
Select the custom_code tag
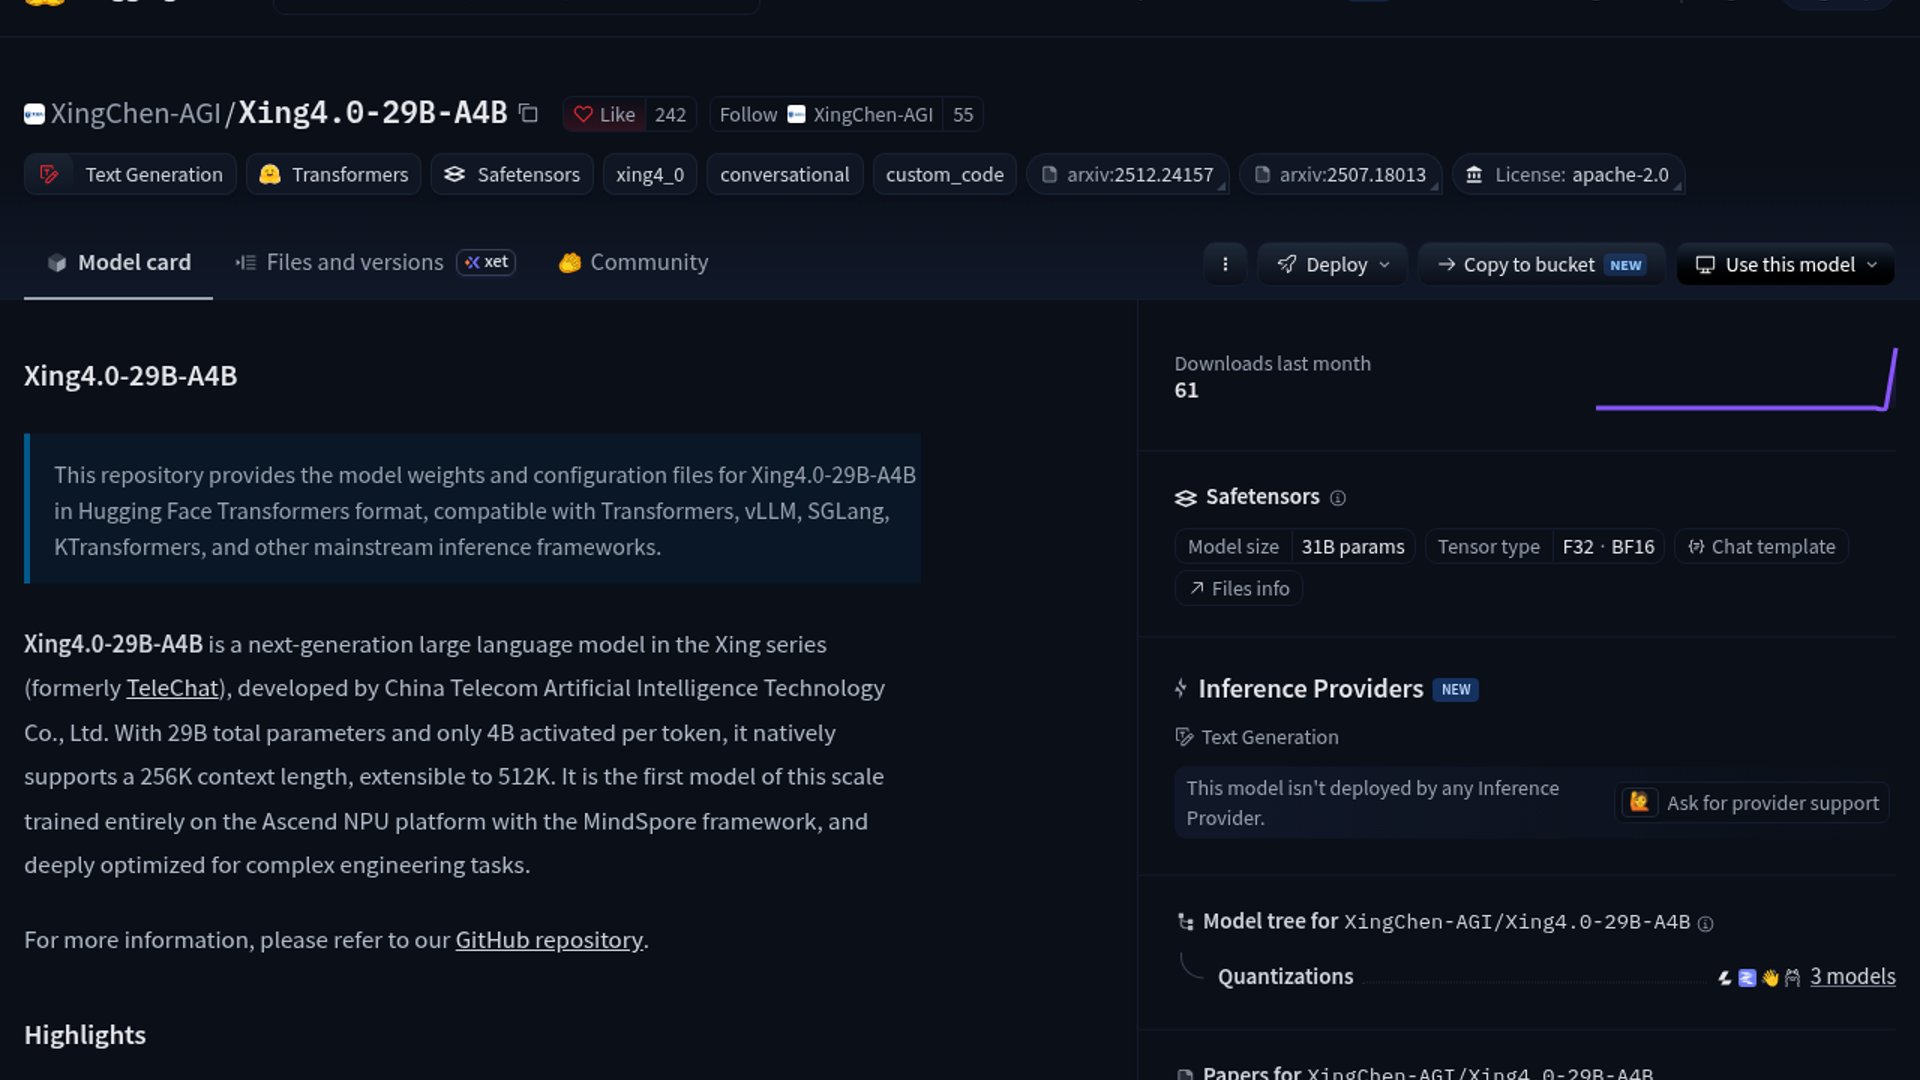(945, 174)
